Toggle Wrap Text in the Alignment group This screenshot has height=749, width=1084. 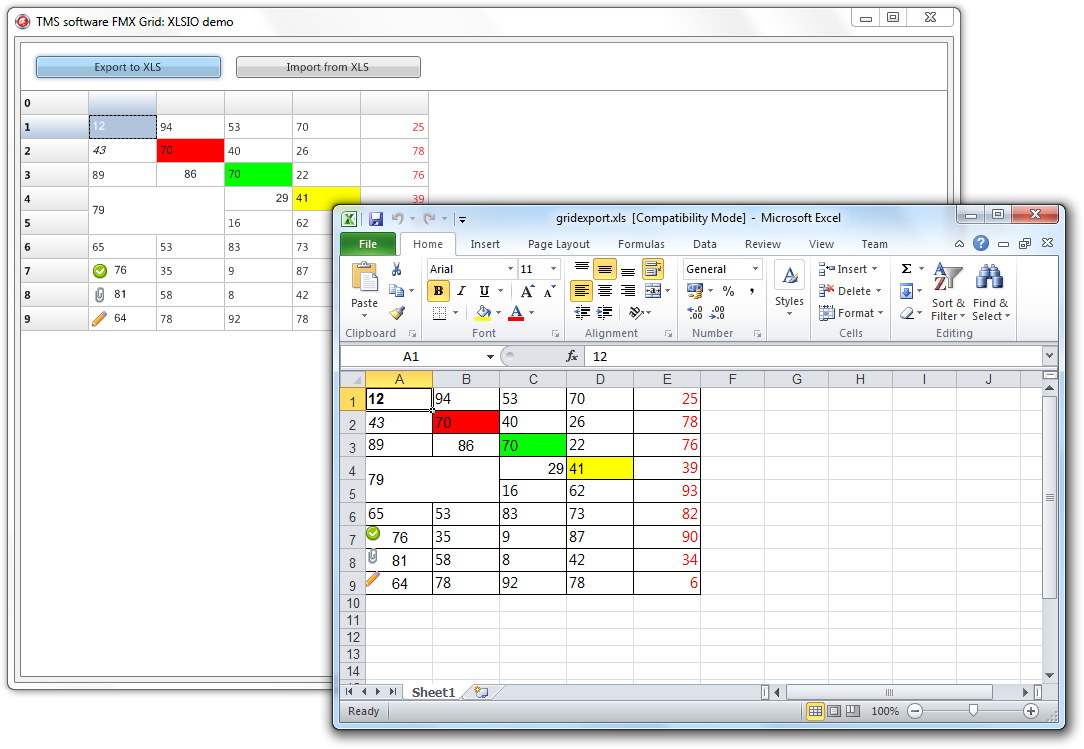pos(653,268)
